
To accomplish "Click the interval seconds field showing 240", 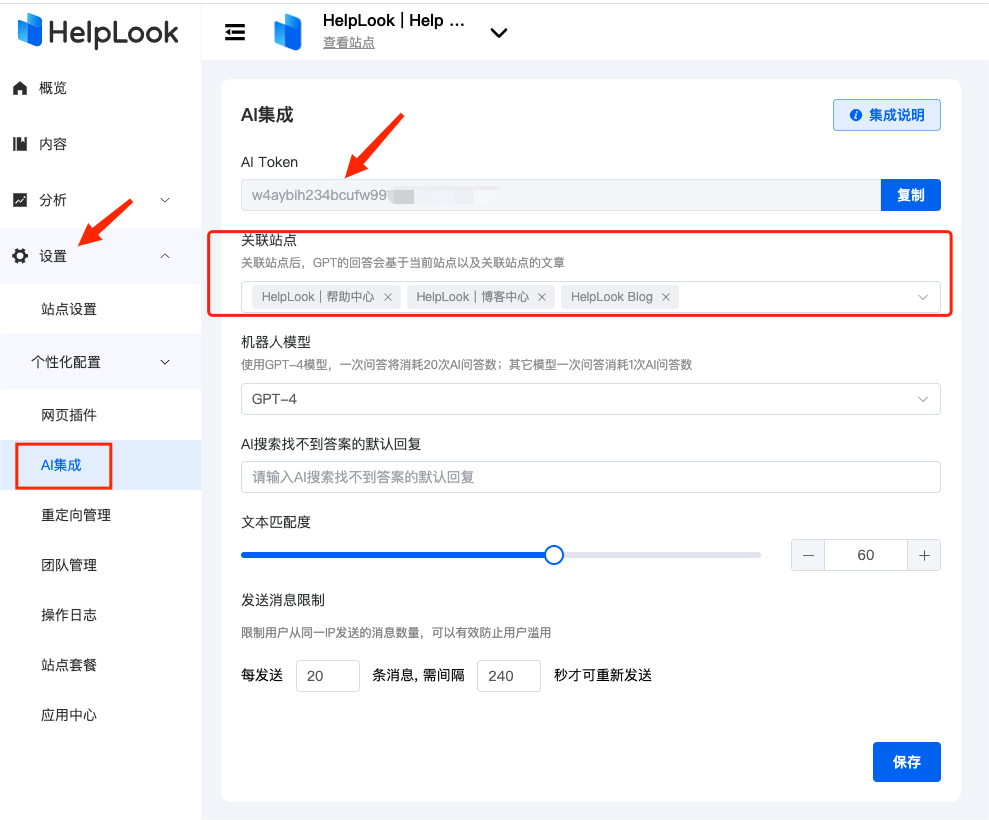I will pyautogui.click(x=509, y=676).
